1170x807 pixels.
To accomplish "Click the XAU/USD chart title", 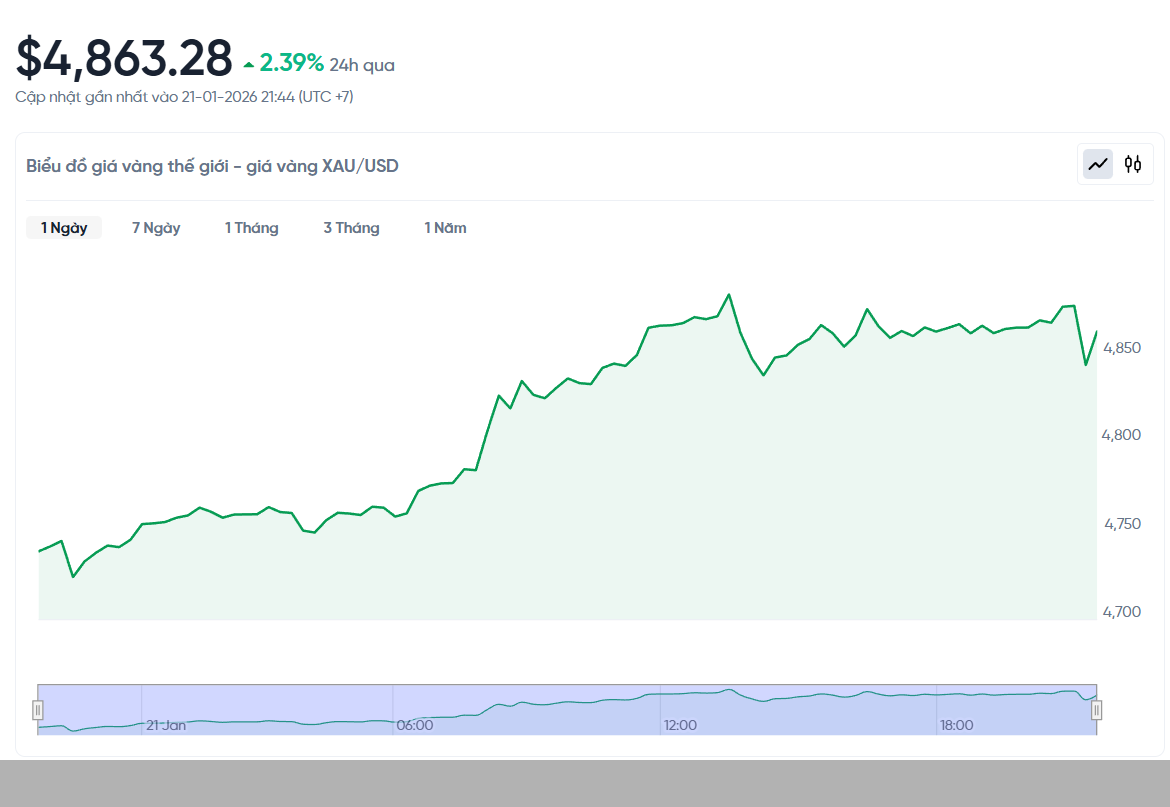I will 212,166.
